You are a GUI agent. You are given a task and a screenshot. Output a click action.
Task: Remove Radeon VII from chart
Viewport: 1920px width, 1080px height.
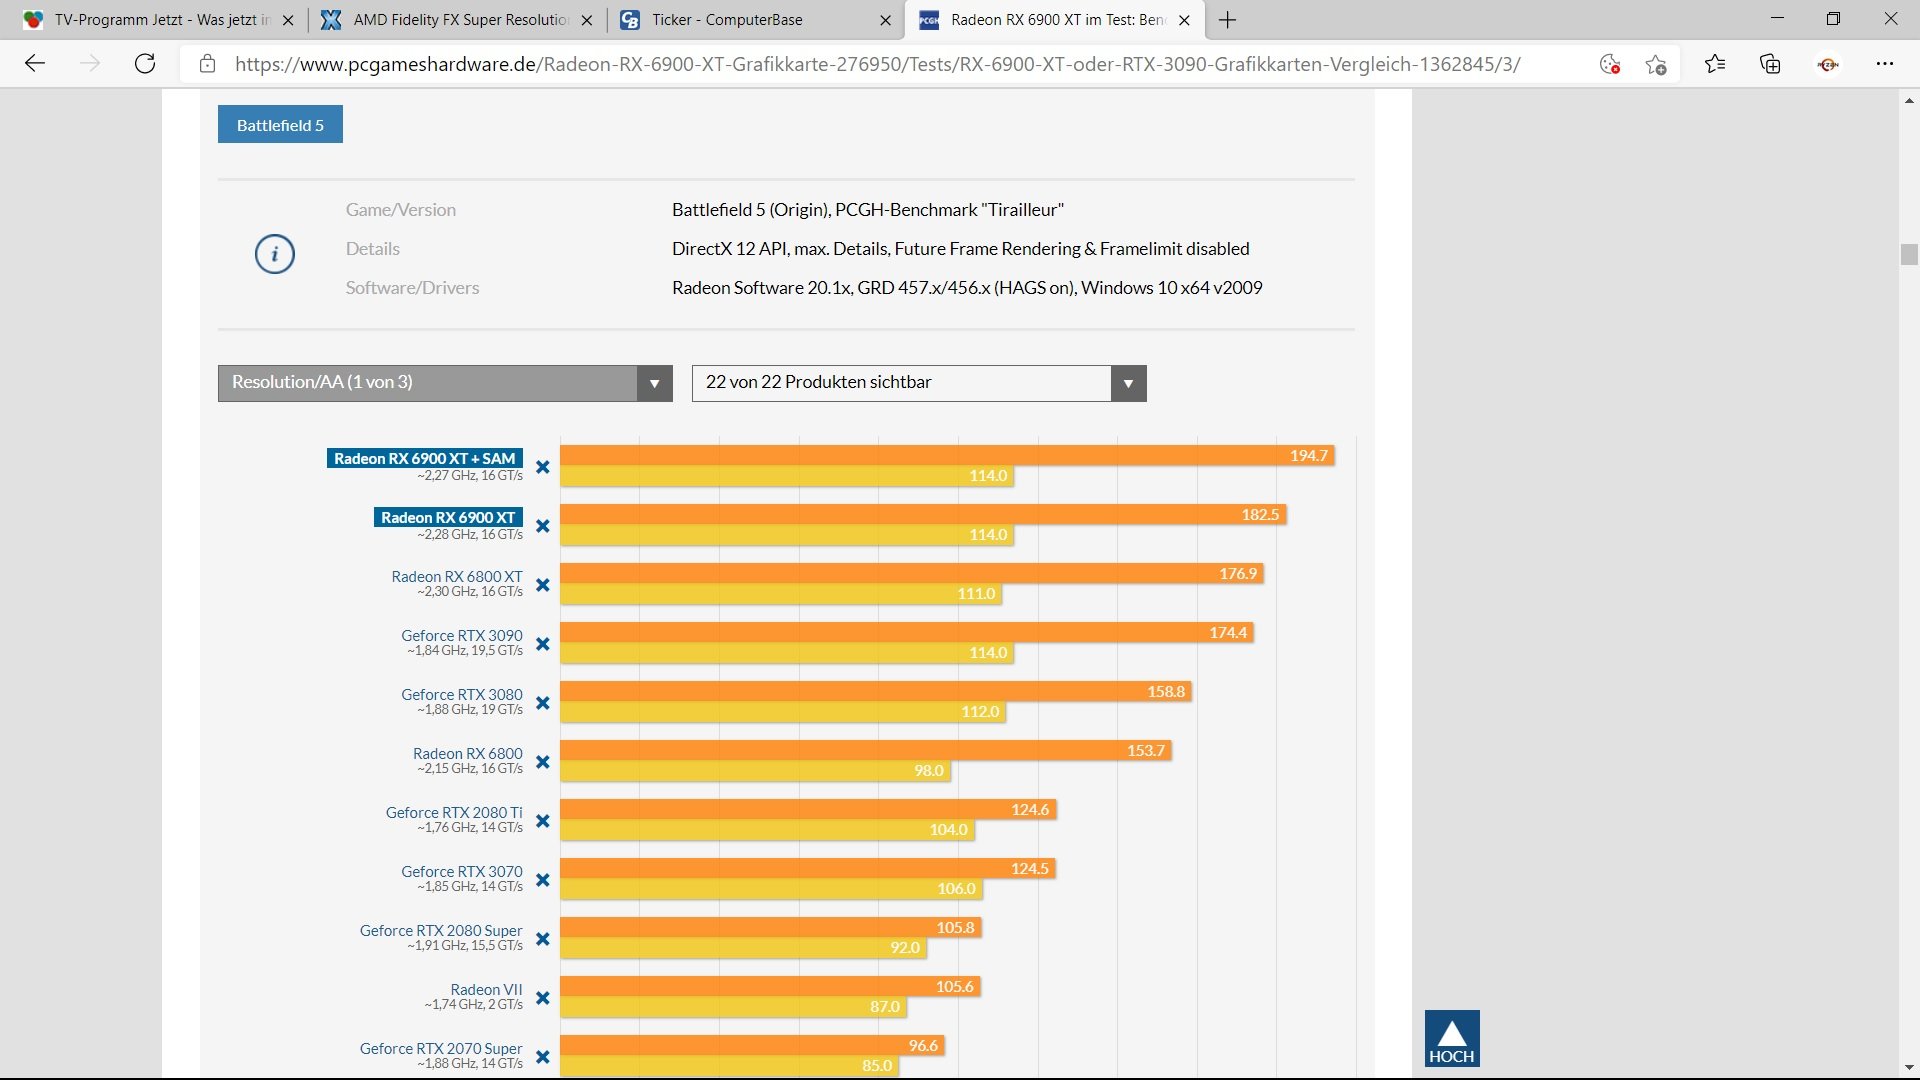point(543,998)
